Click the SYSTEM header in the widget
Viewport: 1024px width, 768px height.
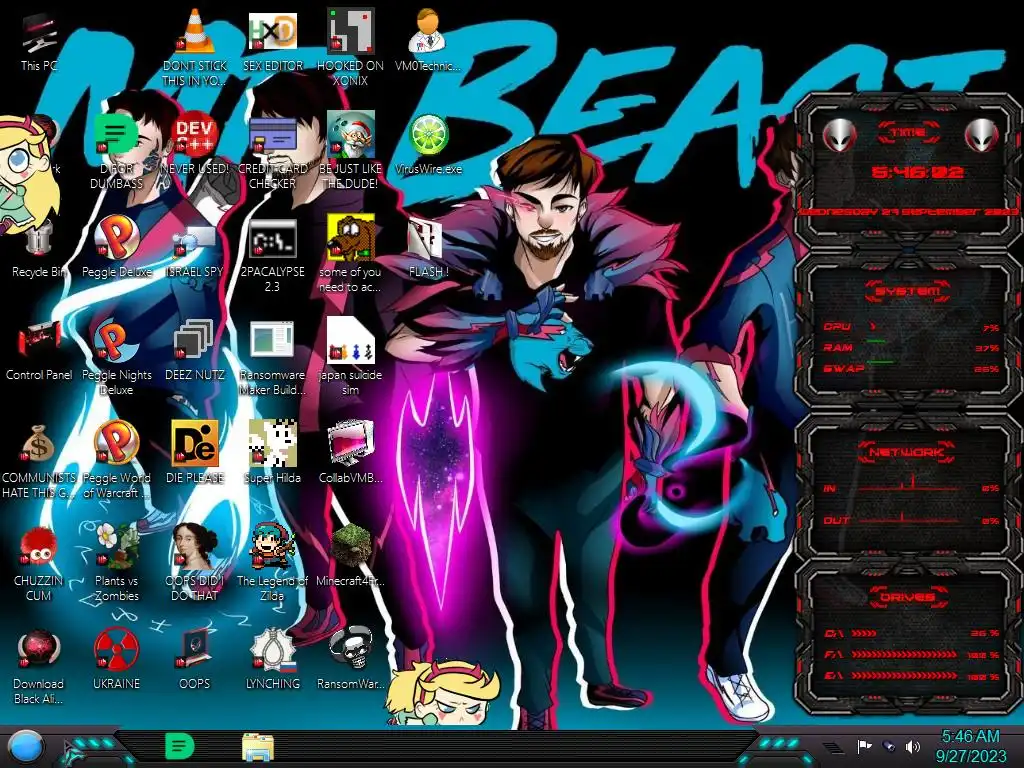click(x=908, y=291)
